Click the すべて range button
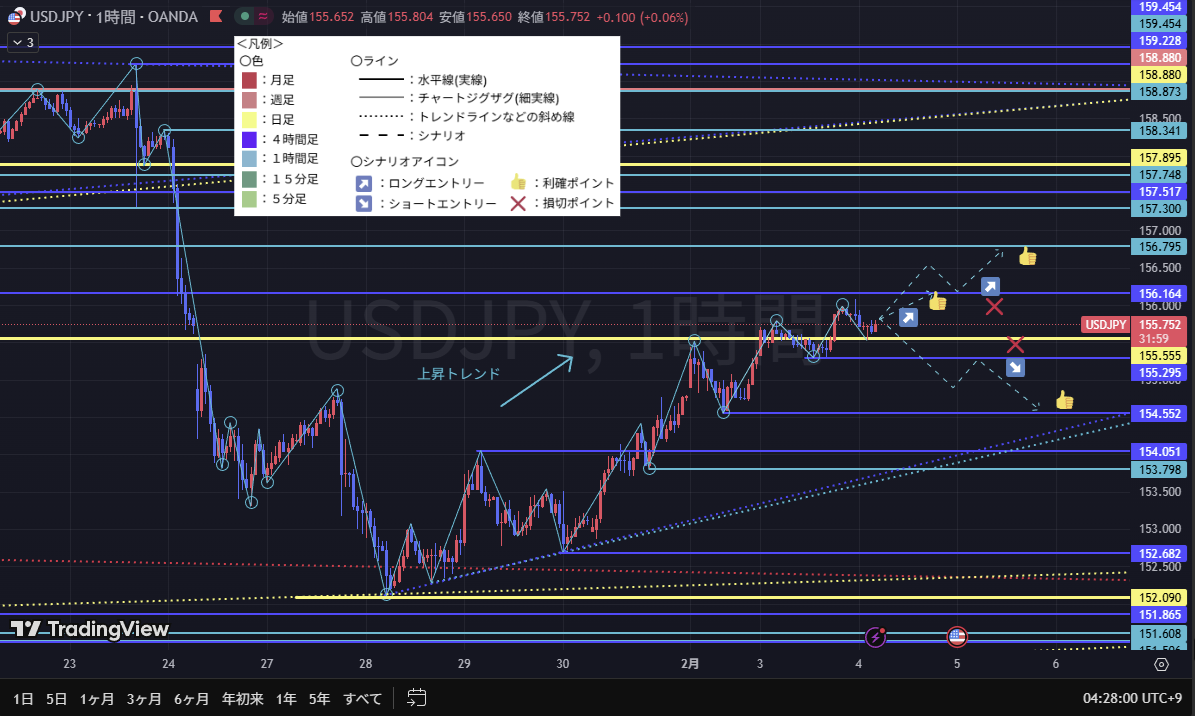The width and height of the screenshot is (1195, 716). [x=362, y=698]
